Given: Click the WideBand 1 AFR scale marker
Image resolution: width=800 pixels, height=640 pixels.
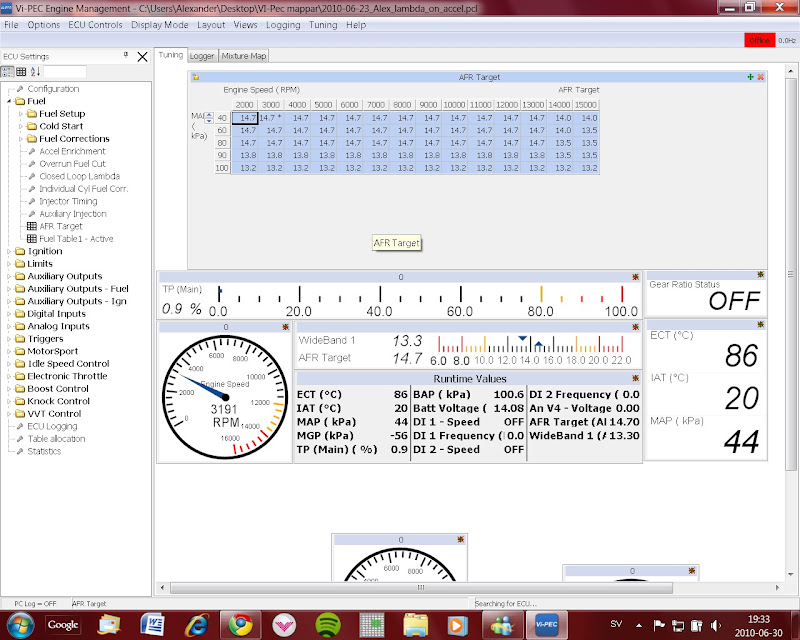Looking at the screenshot, I should [522, 338].
